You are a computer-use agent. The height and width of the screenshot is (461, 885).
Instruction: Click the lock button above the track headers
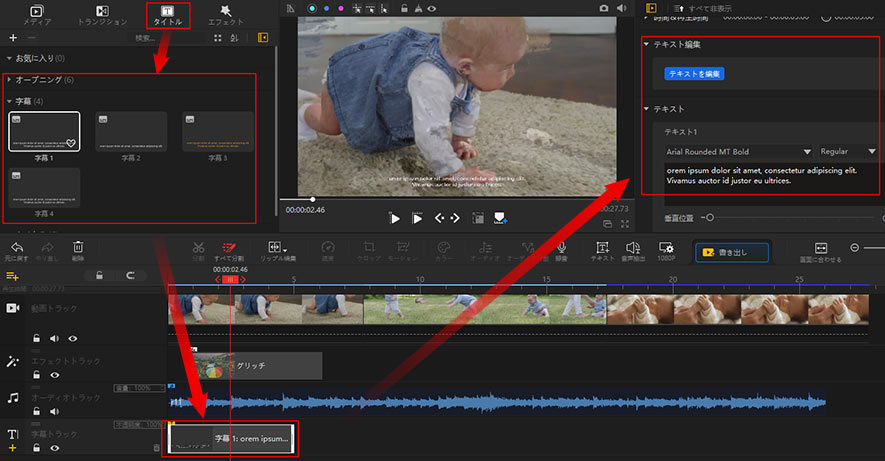coord(99,275)
